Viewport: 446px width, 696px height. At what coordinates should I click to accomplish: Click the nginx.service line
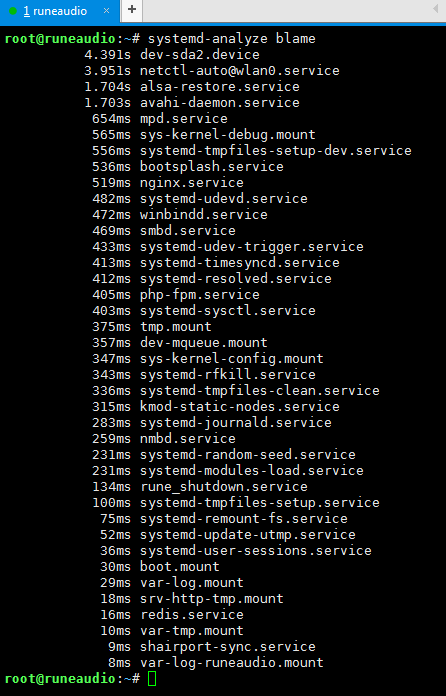[x=168, y=182]
